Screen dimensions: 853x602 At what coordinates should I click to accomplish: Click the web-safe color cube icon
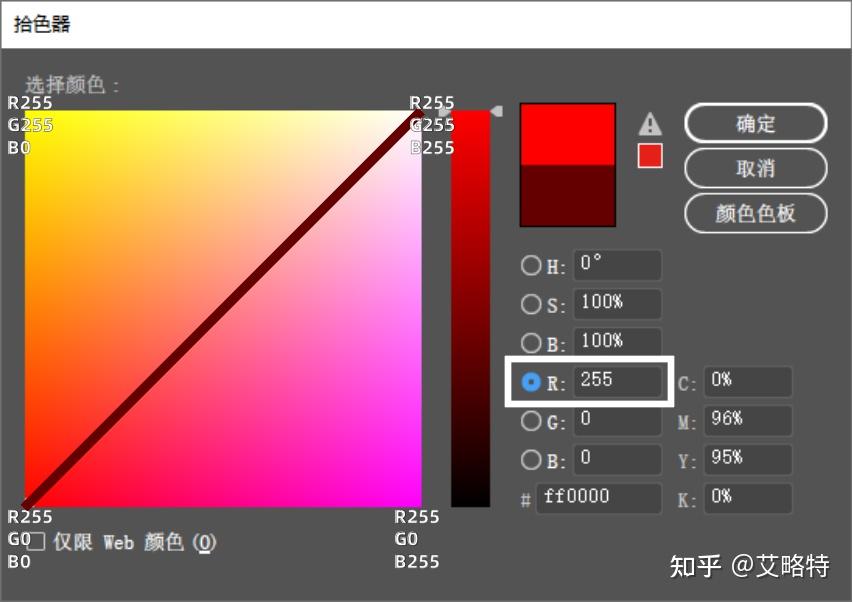[x=649, y=157]
